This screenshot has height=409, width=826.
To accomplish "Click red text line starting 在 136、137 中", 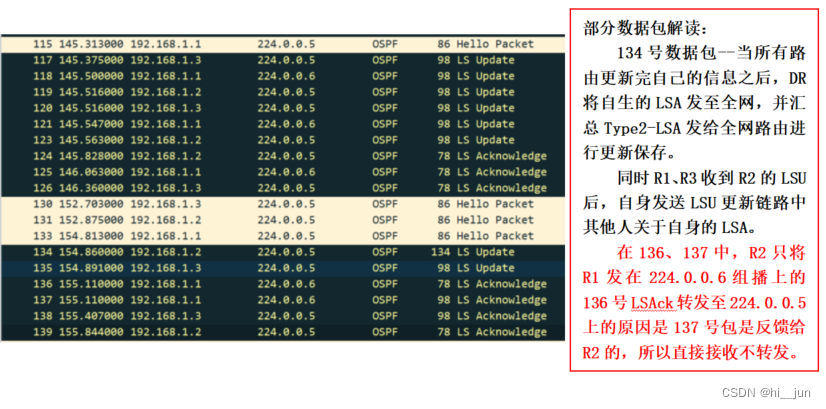I will click(711, 253).
